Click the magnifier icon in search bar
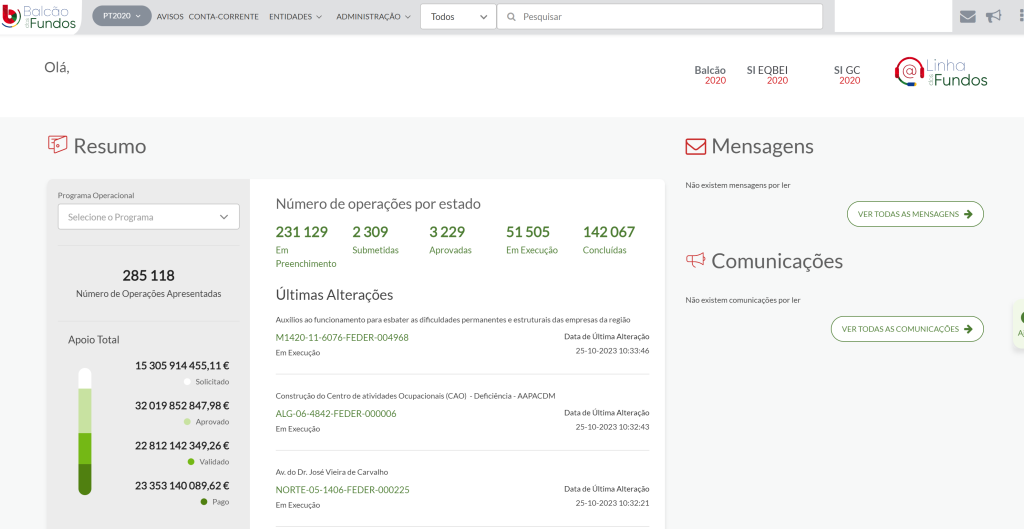 pos(511,17)
